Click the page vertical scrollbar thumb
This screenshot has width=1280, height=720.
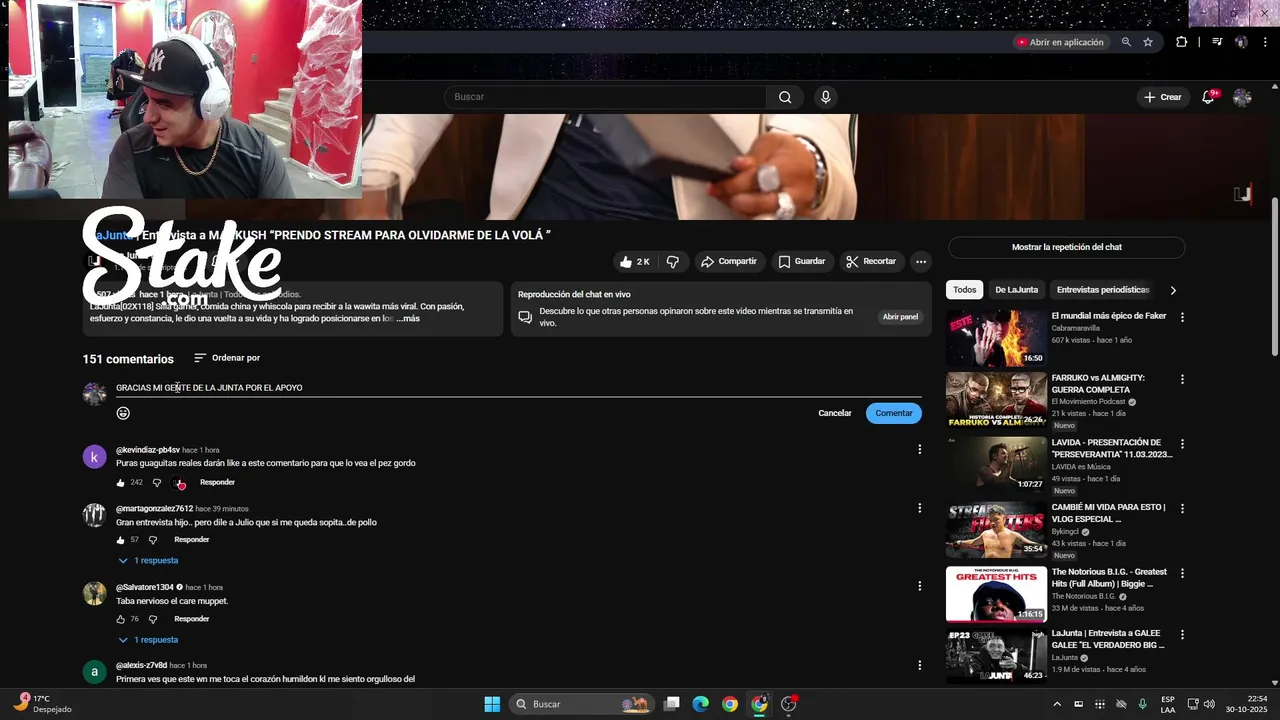[x=1274, y=276]
